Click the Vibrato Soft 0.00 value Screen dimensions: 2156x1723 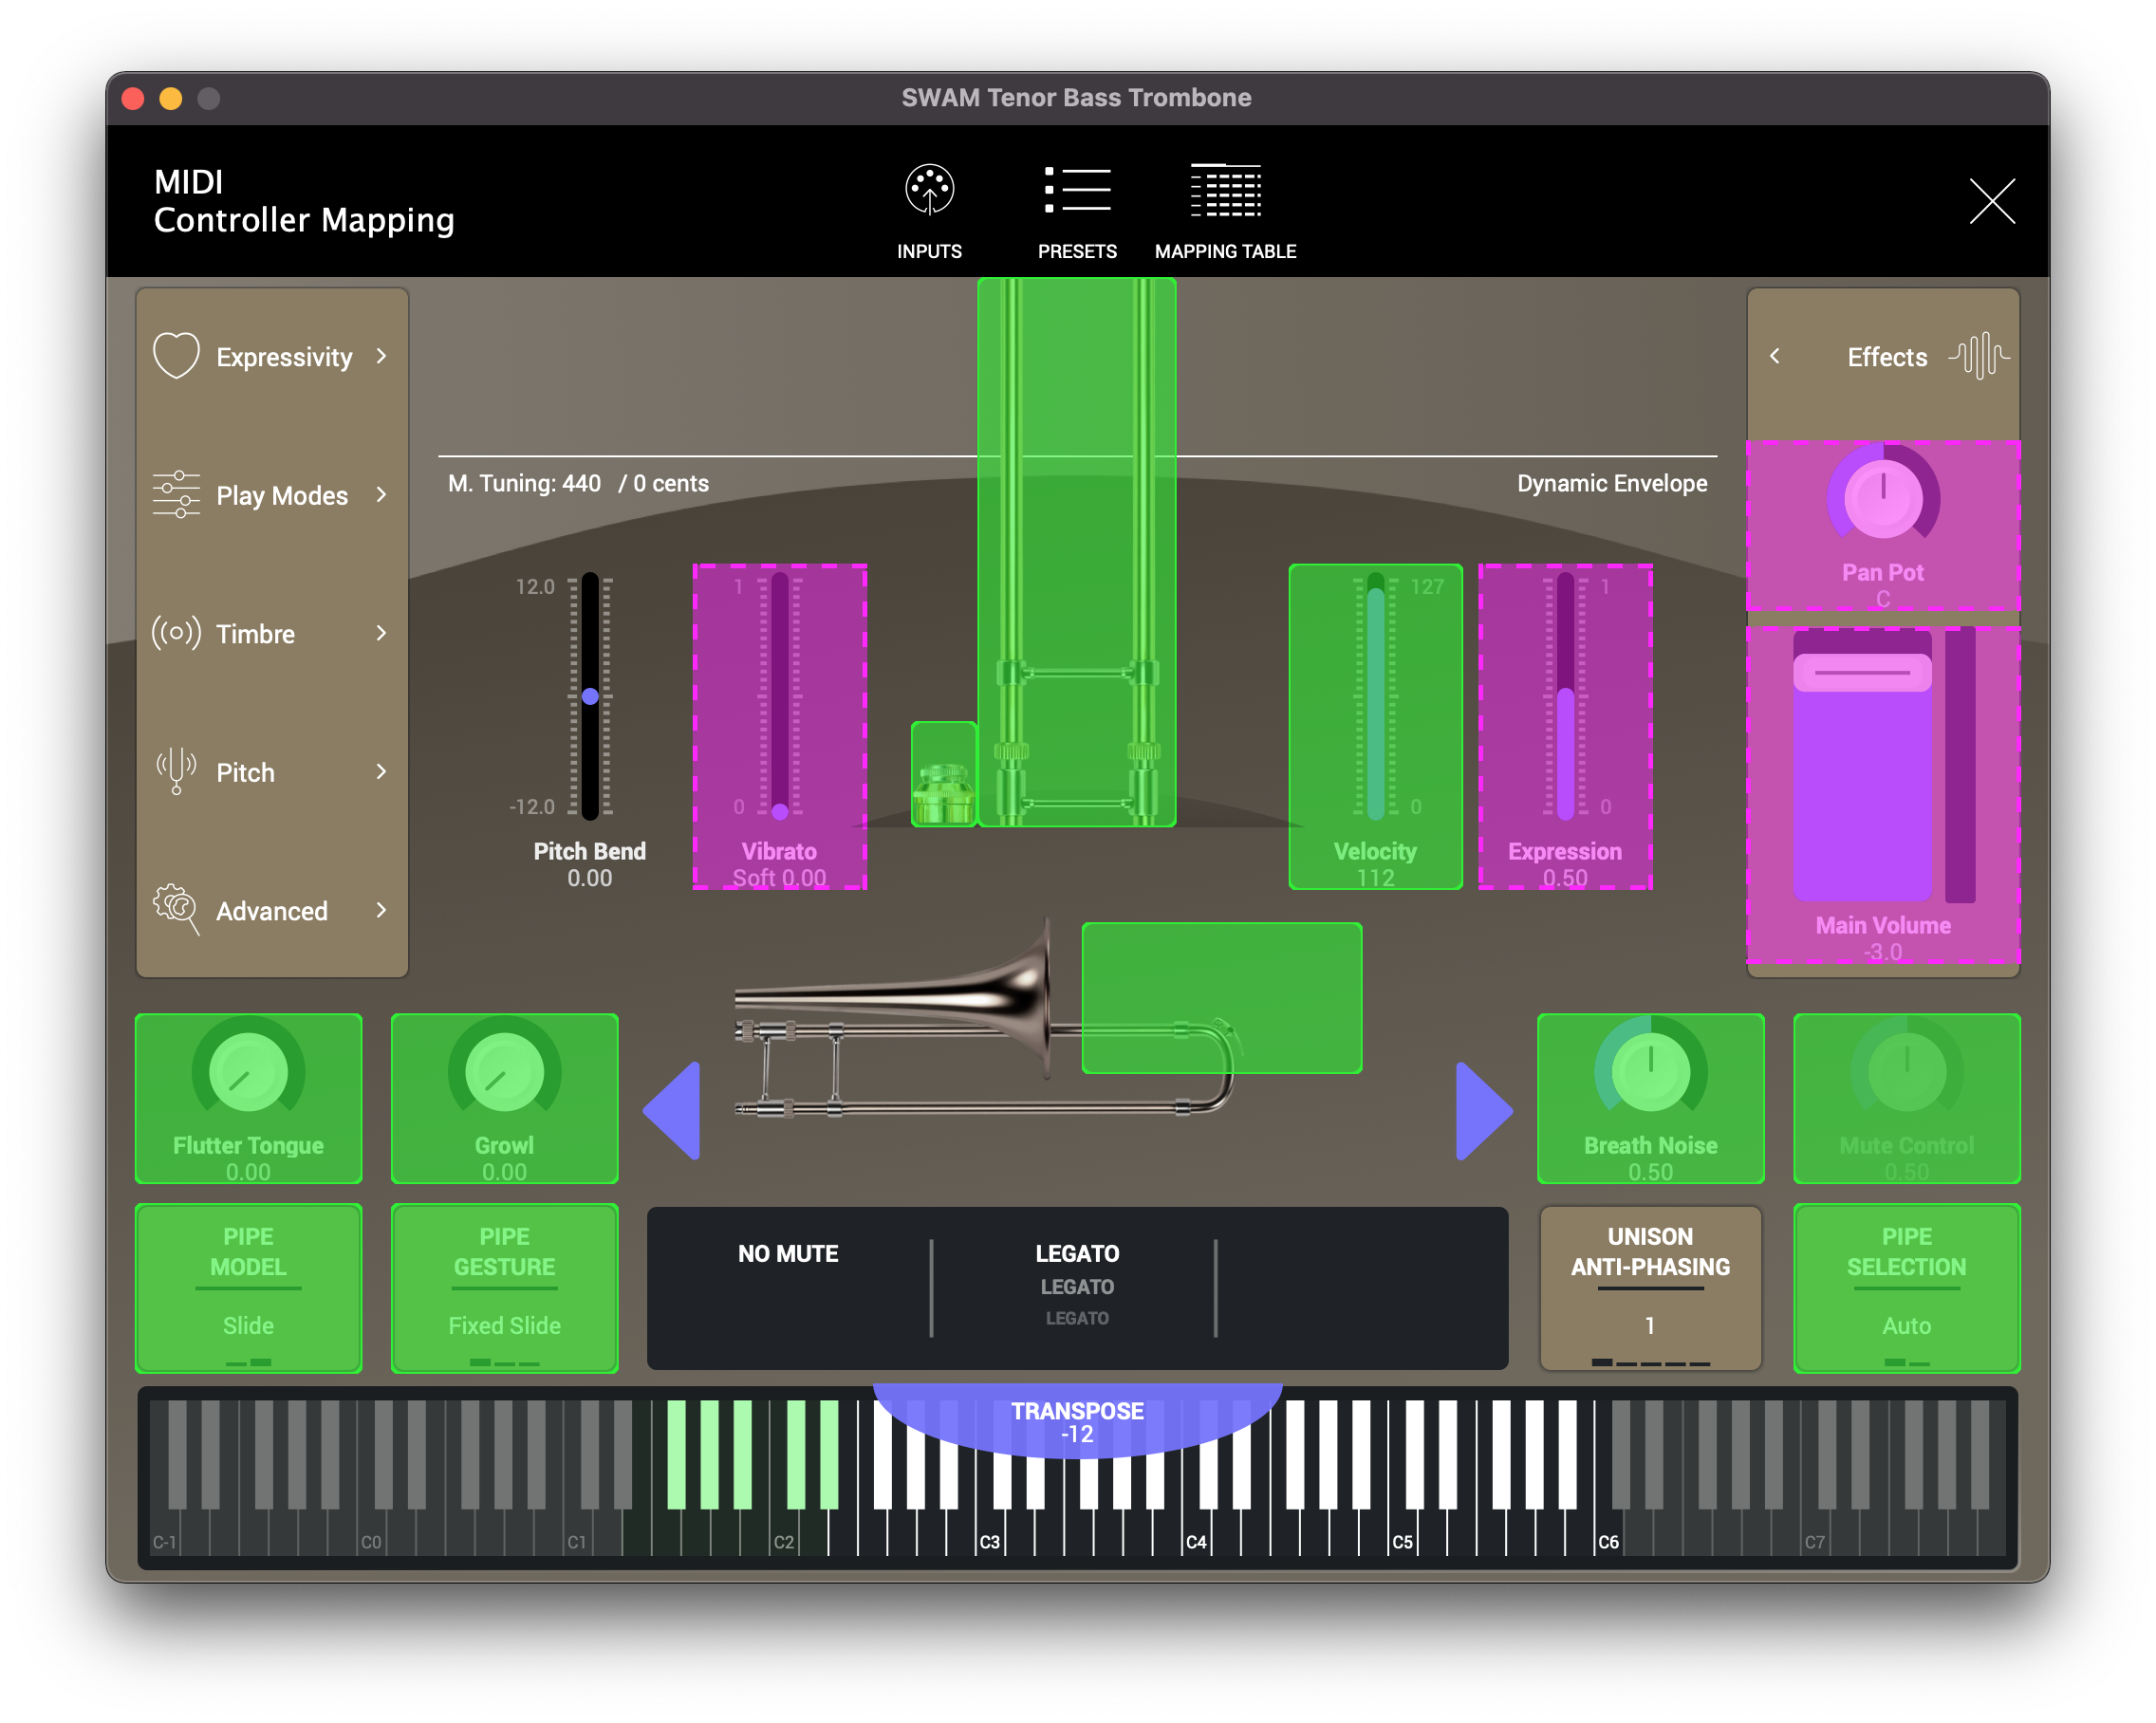pos(779,878)
